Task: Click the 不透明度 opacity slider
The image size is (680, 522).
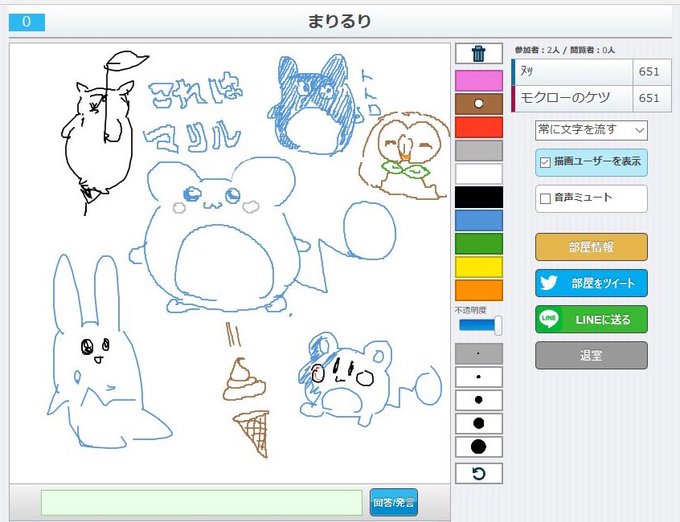Action: tap(480, 325)
